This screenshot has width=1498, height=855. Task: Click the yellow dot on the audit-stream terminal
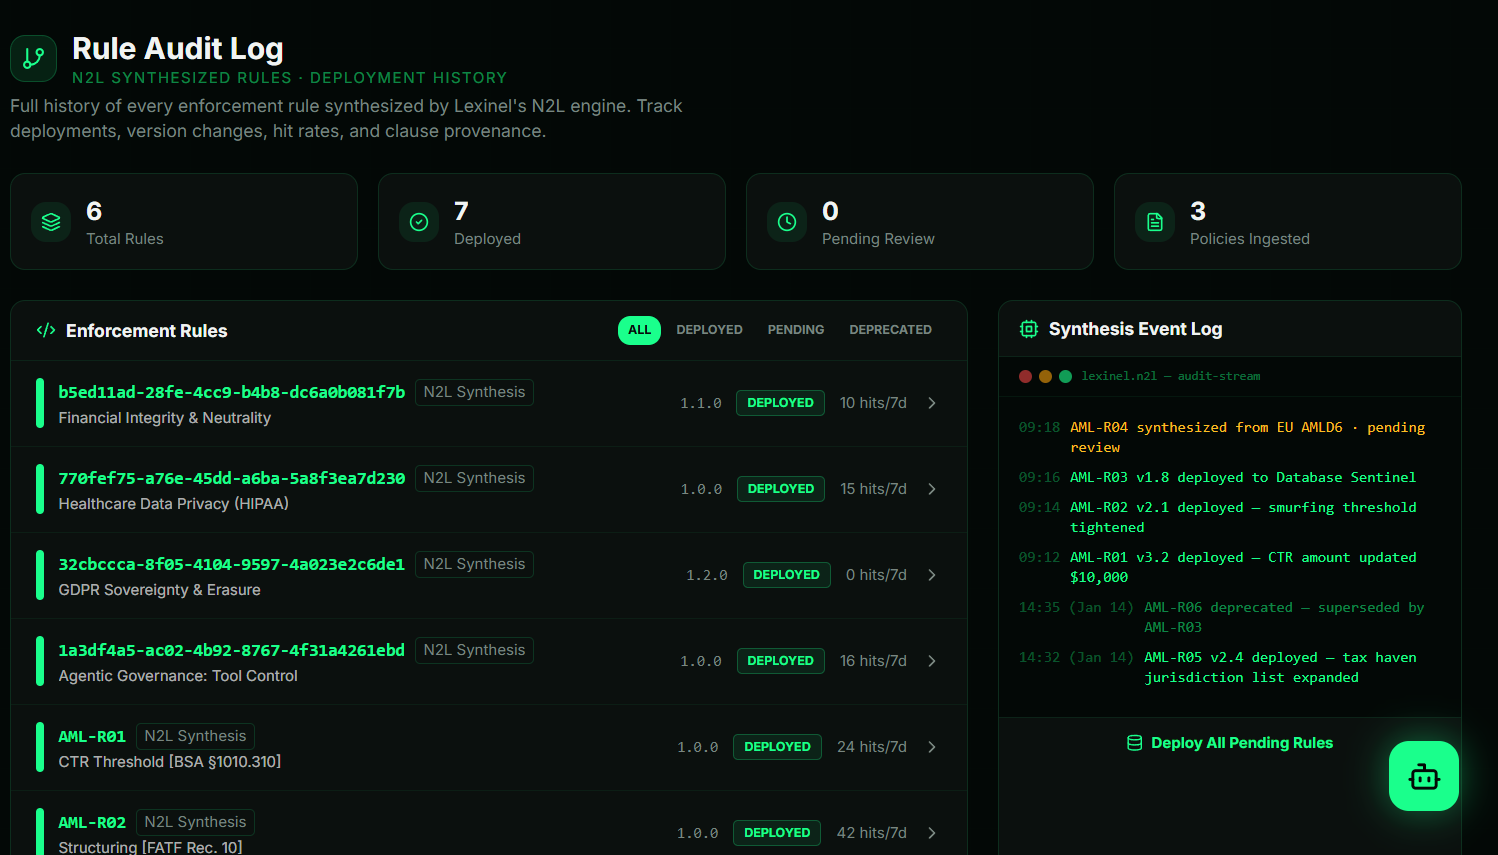click(1045, 376)
